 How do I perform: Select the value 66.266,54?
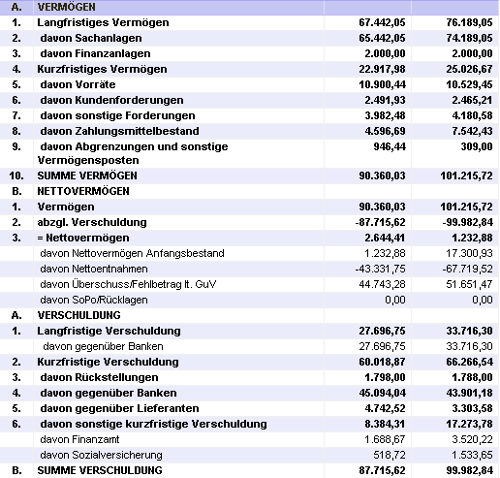pyautogui.click(x=469, y=362)
